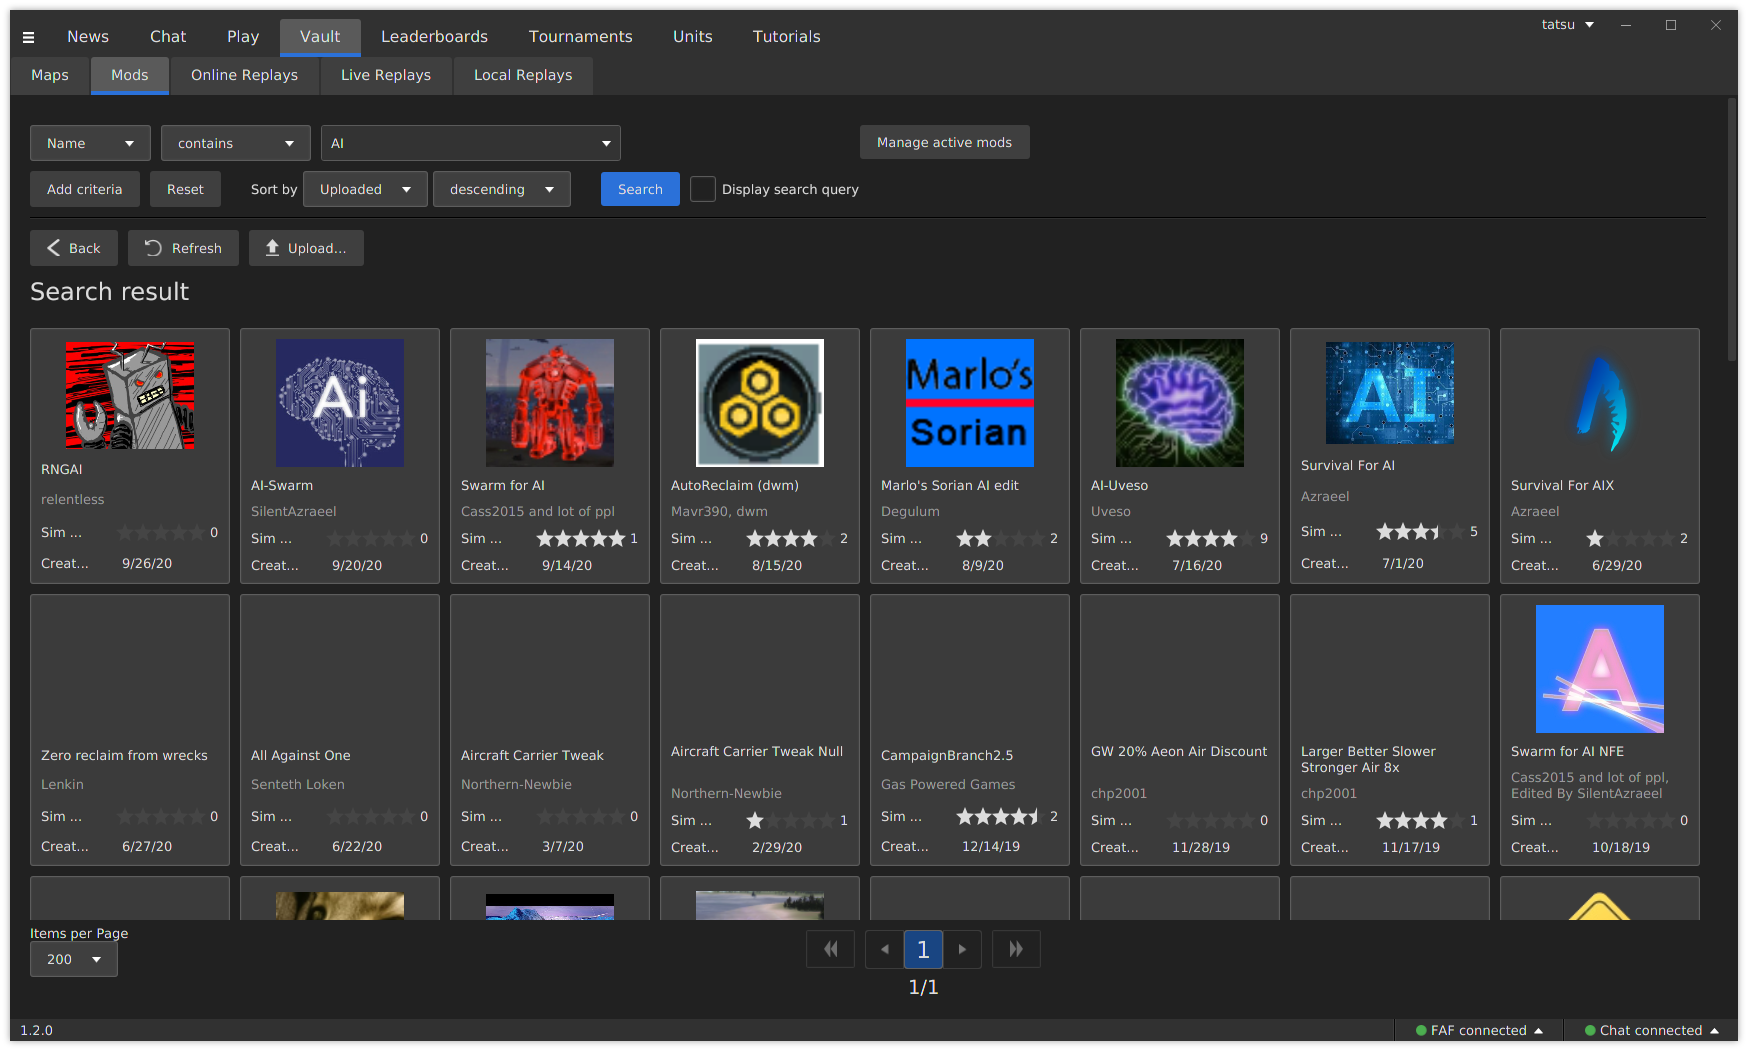Go to previous page arrow
Image resolution: width=1748 pixels, height=1051 pixels.
(884, 949)
